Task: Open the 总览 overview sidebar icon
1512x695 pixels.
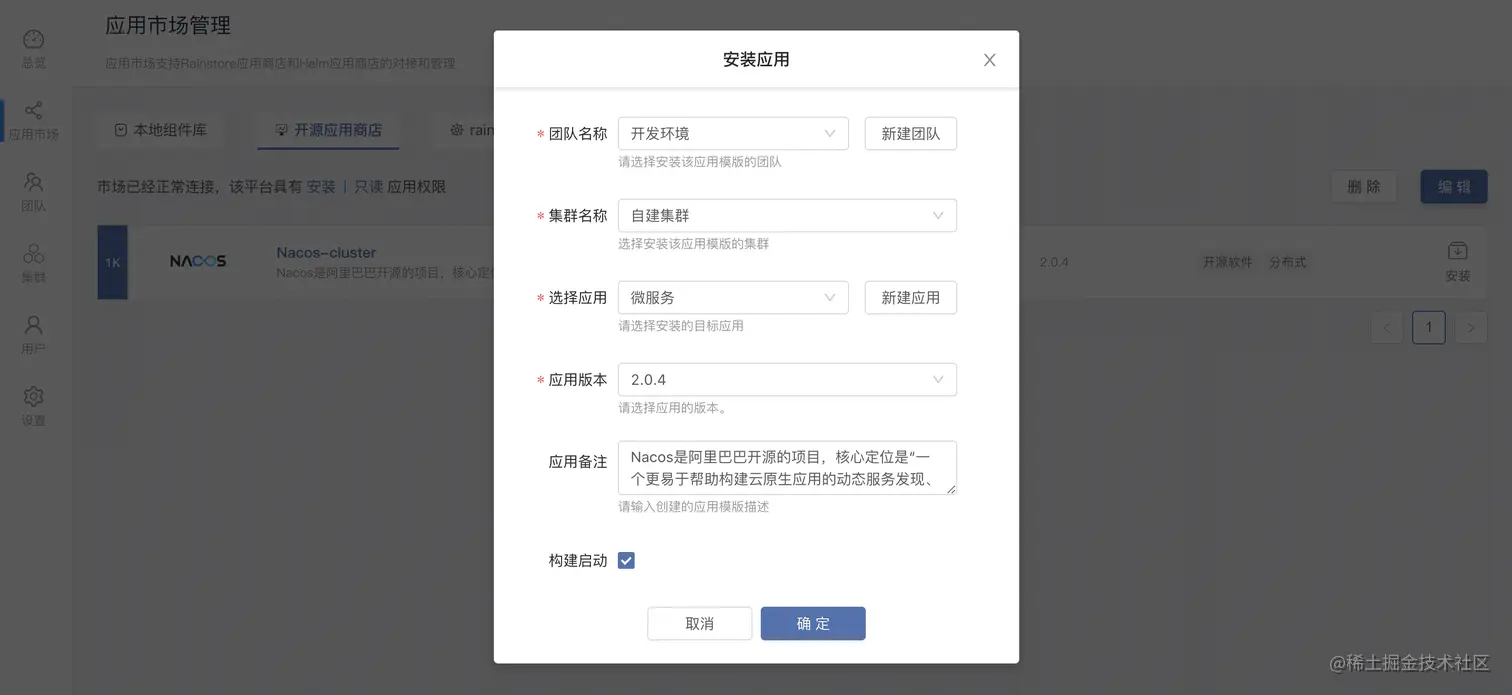Action: pyautogui.click(x=34, y=40)
